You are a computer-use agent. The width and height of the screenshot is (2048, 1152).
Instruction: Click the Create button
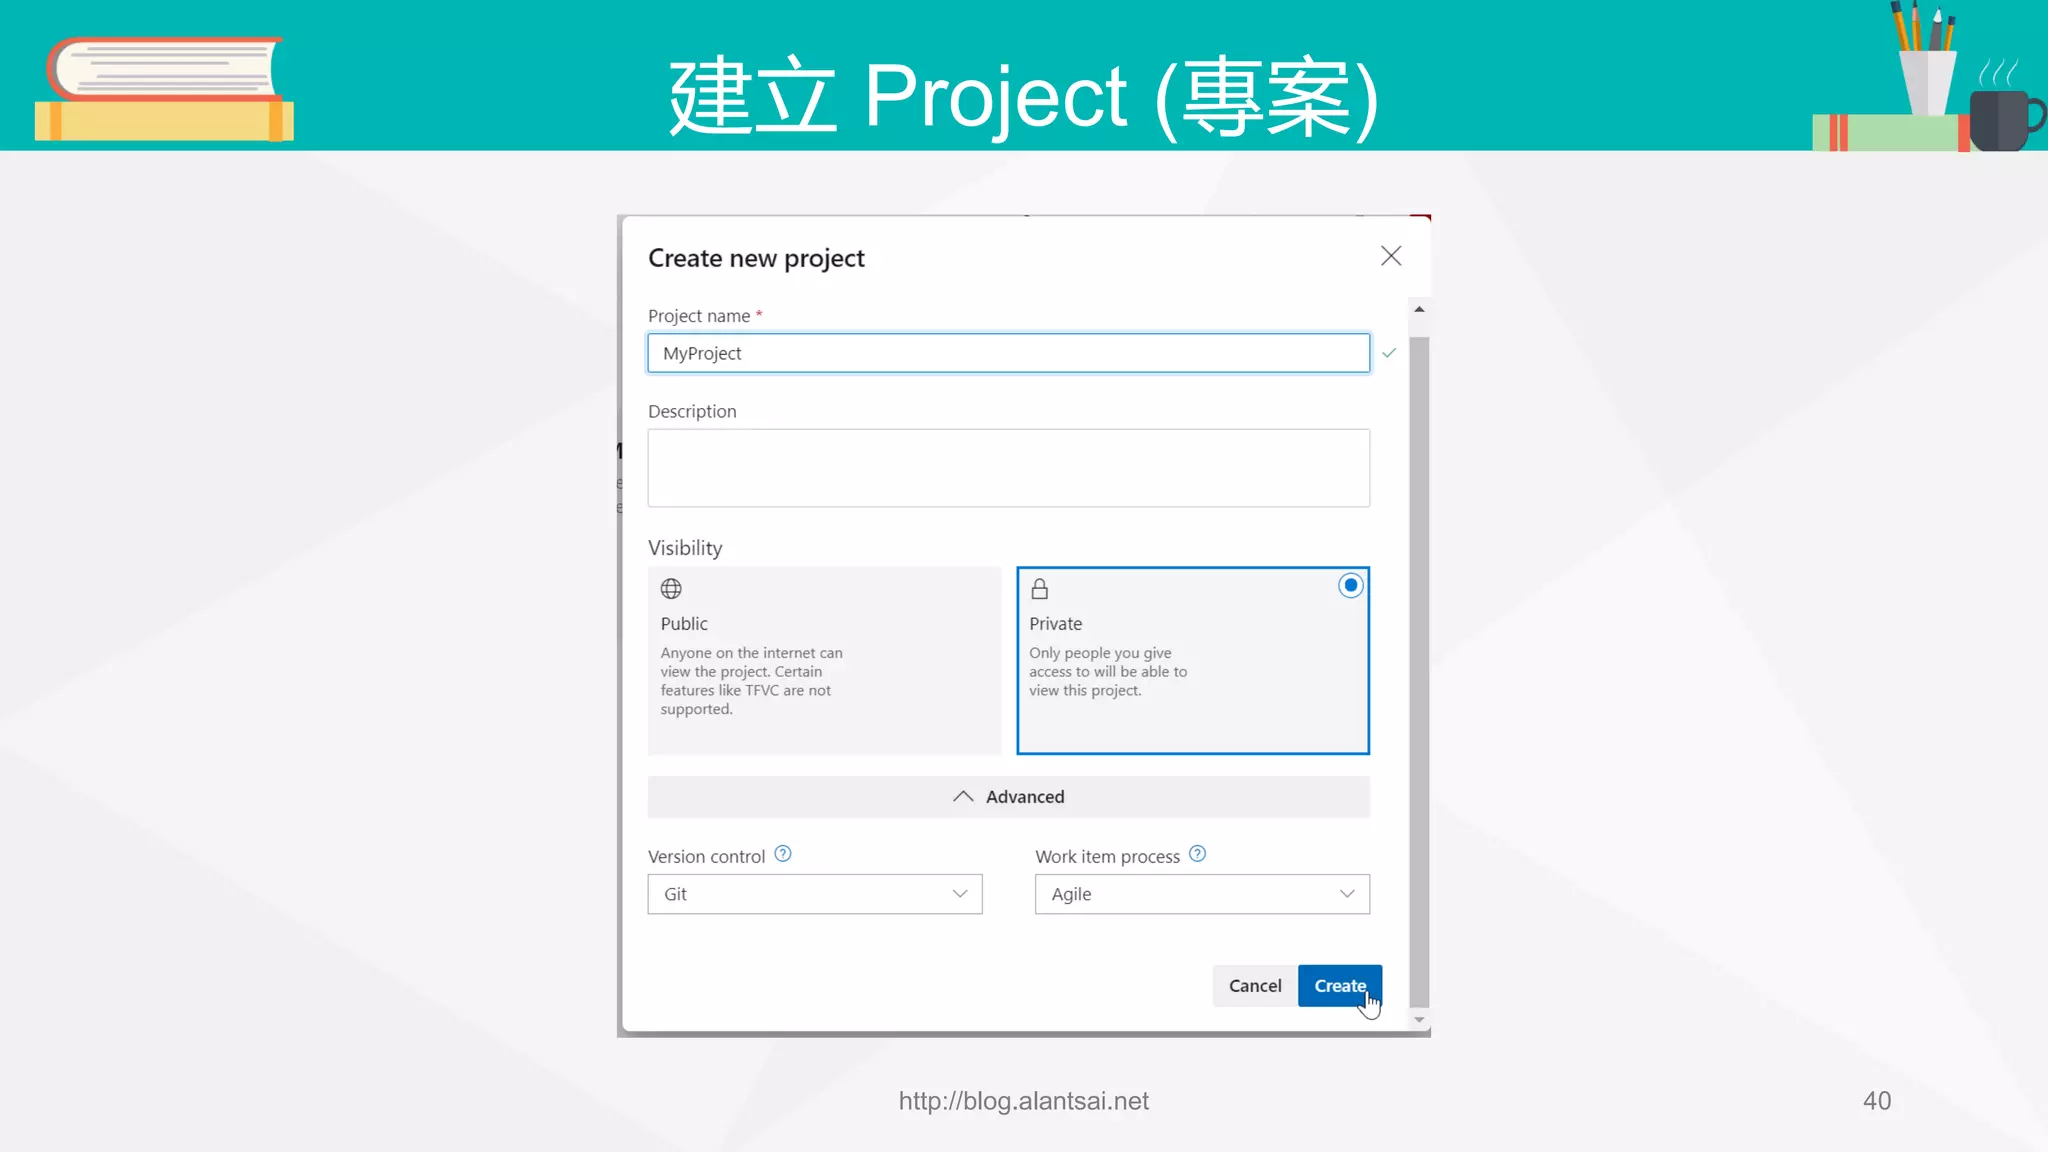coord(1340,986)
